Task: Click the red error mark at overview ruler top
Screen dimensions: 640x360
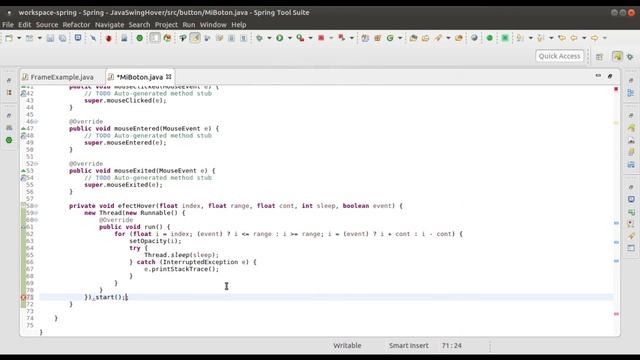Action: 616,89
